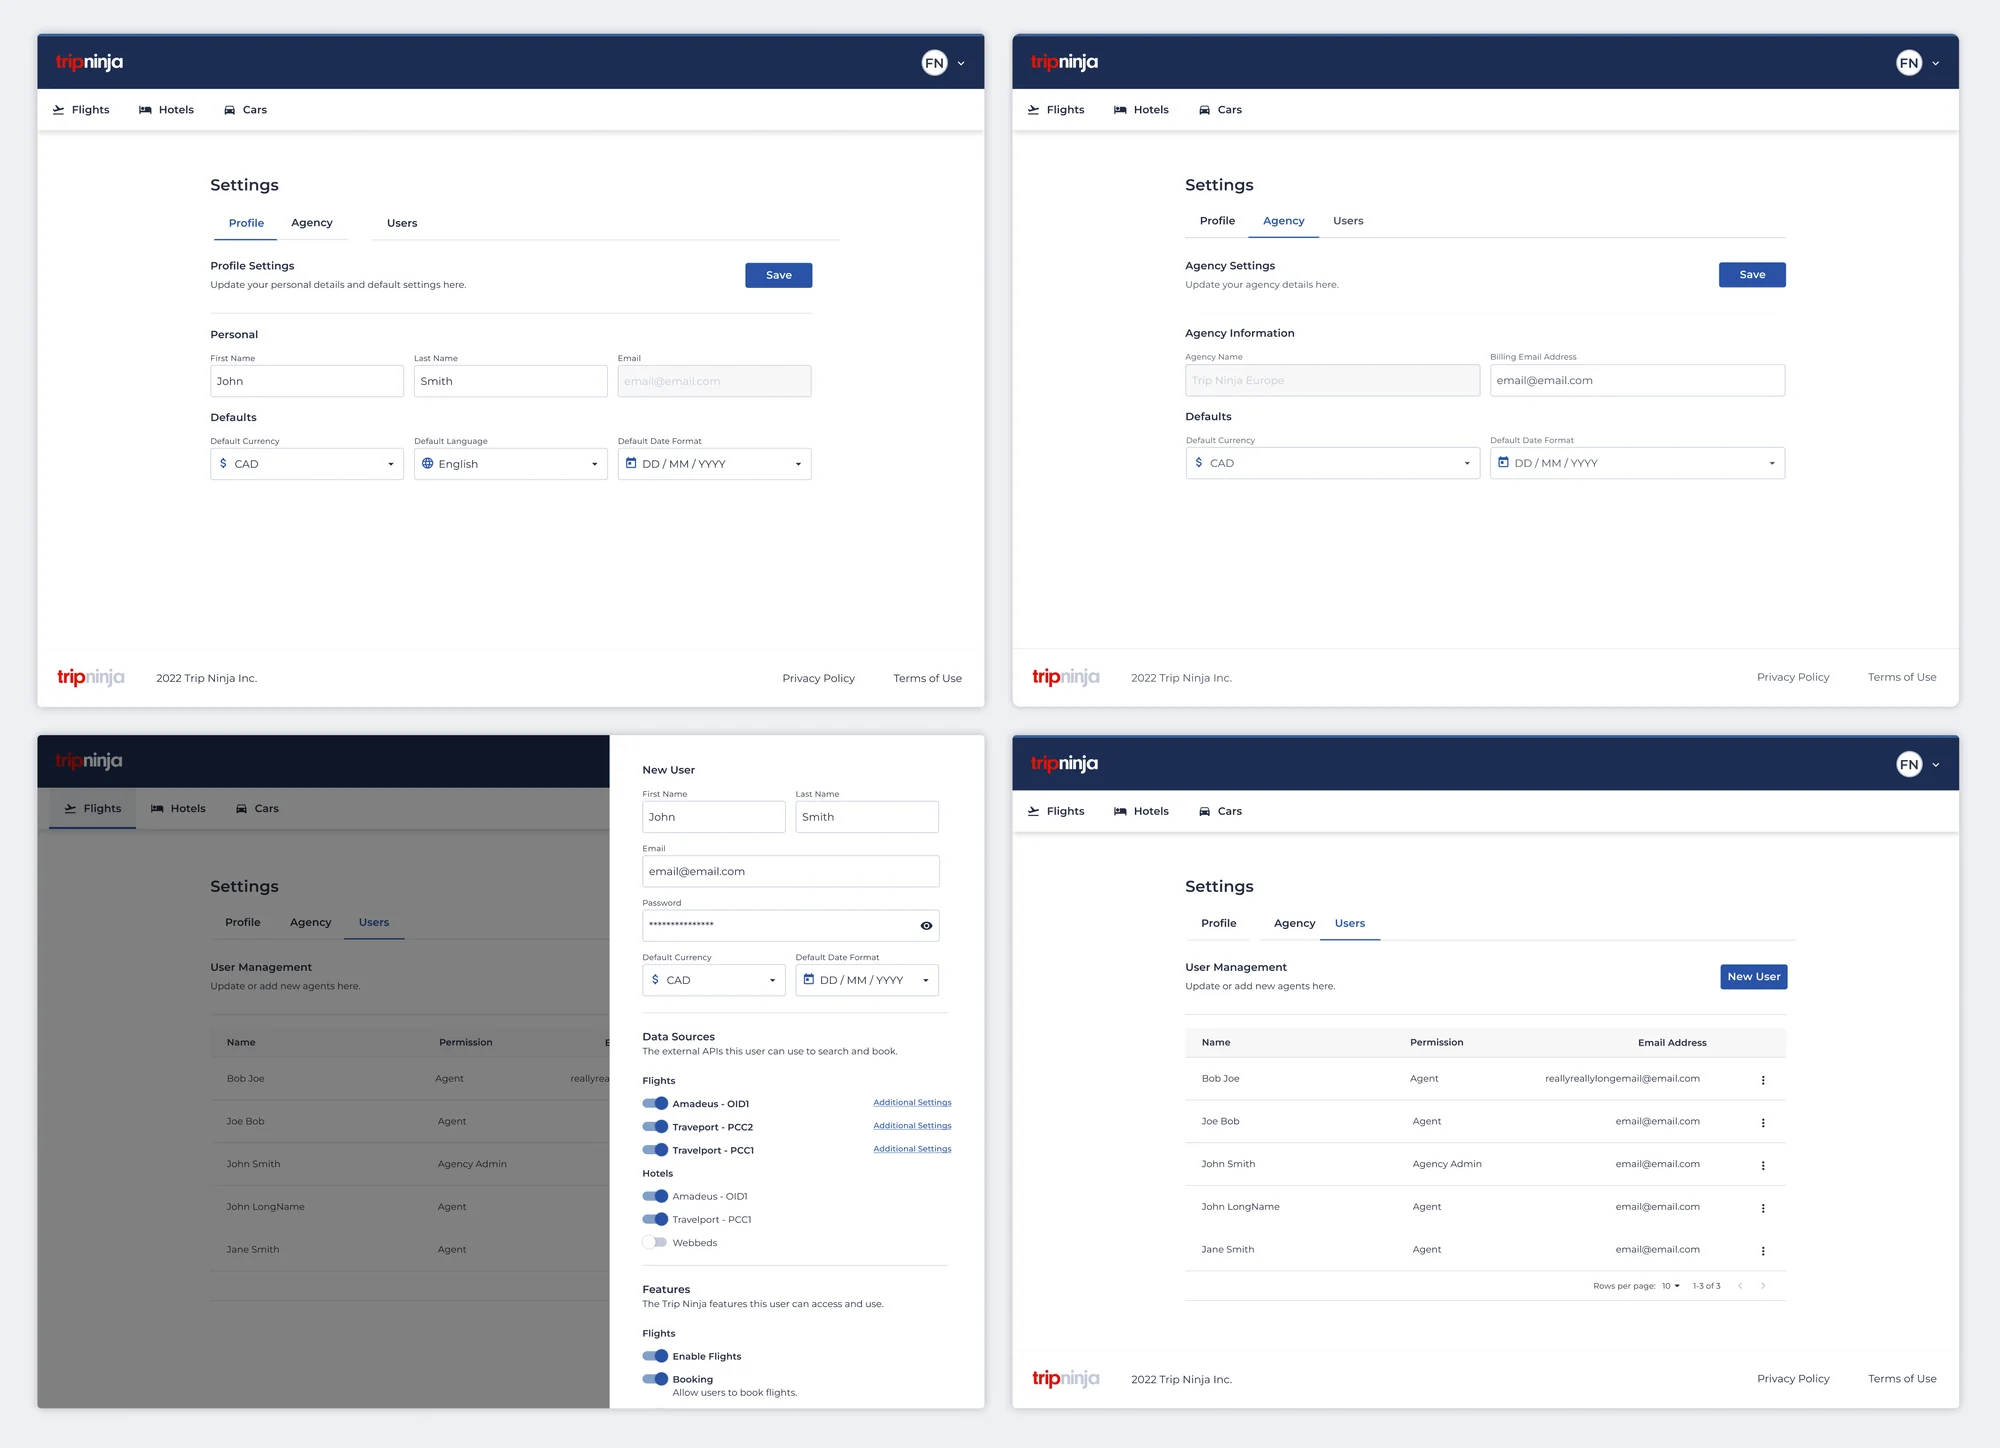Toggle Booking feature switch
This screenshot has width=2000, height=1448.
655,1379
